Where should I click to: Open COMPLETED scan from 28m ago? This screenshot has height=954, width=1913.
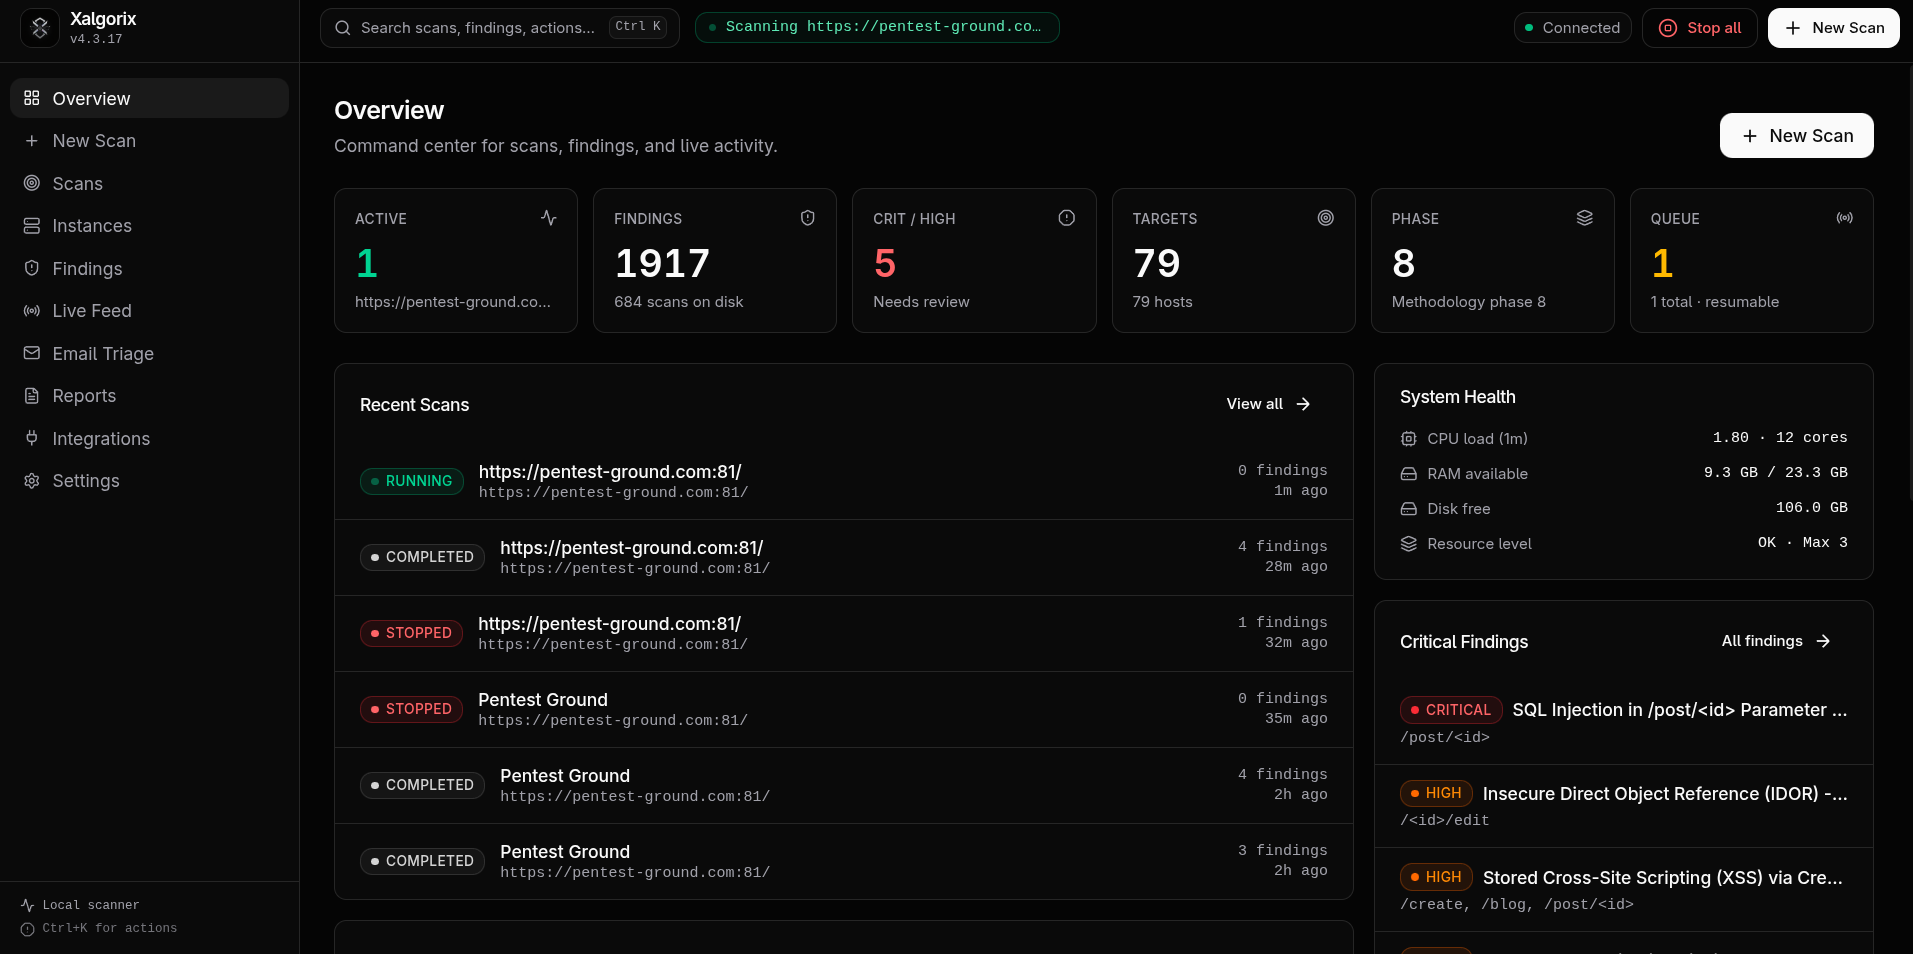844,557
